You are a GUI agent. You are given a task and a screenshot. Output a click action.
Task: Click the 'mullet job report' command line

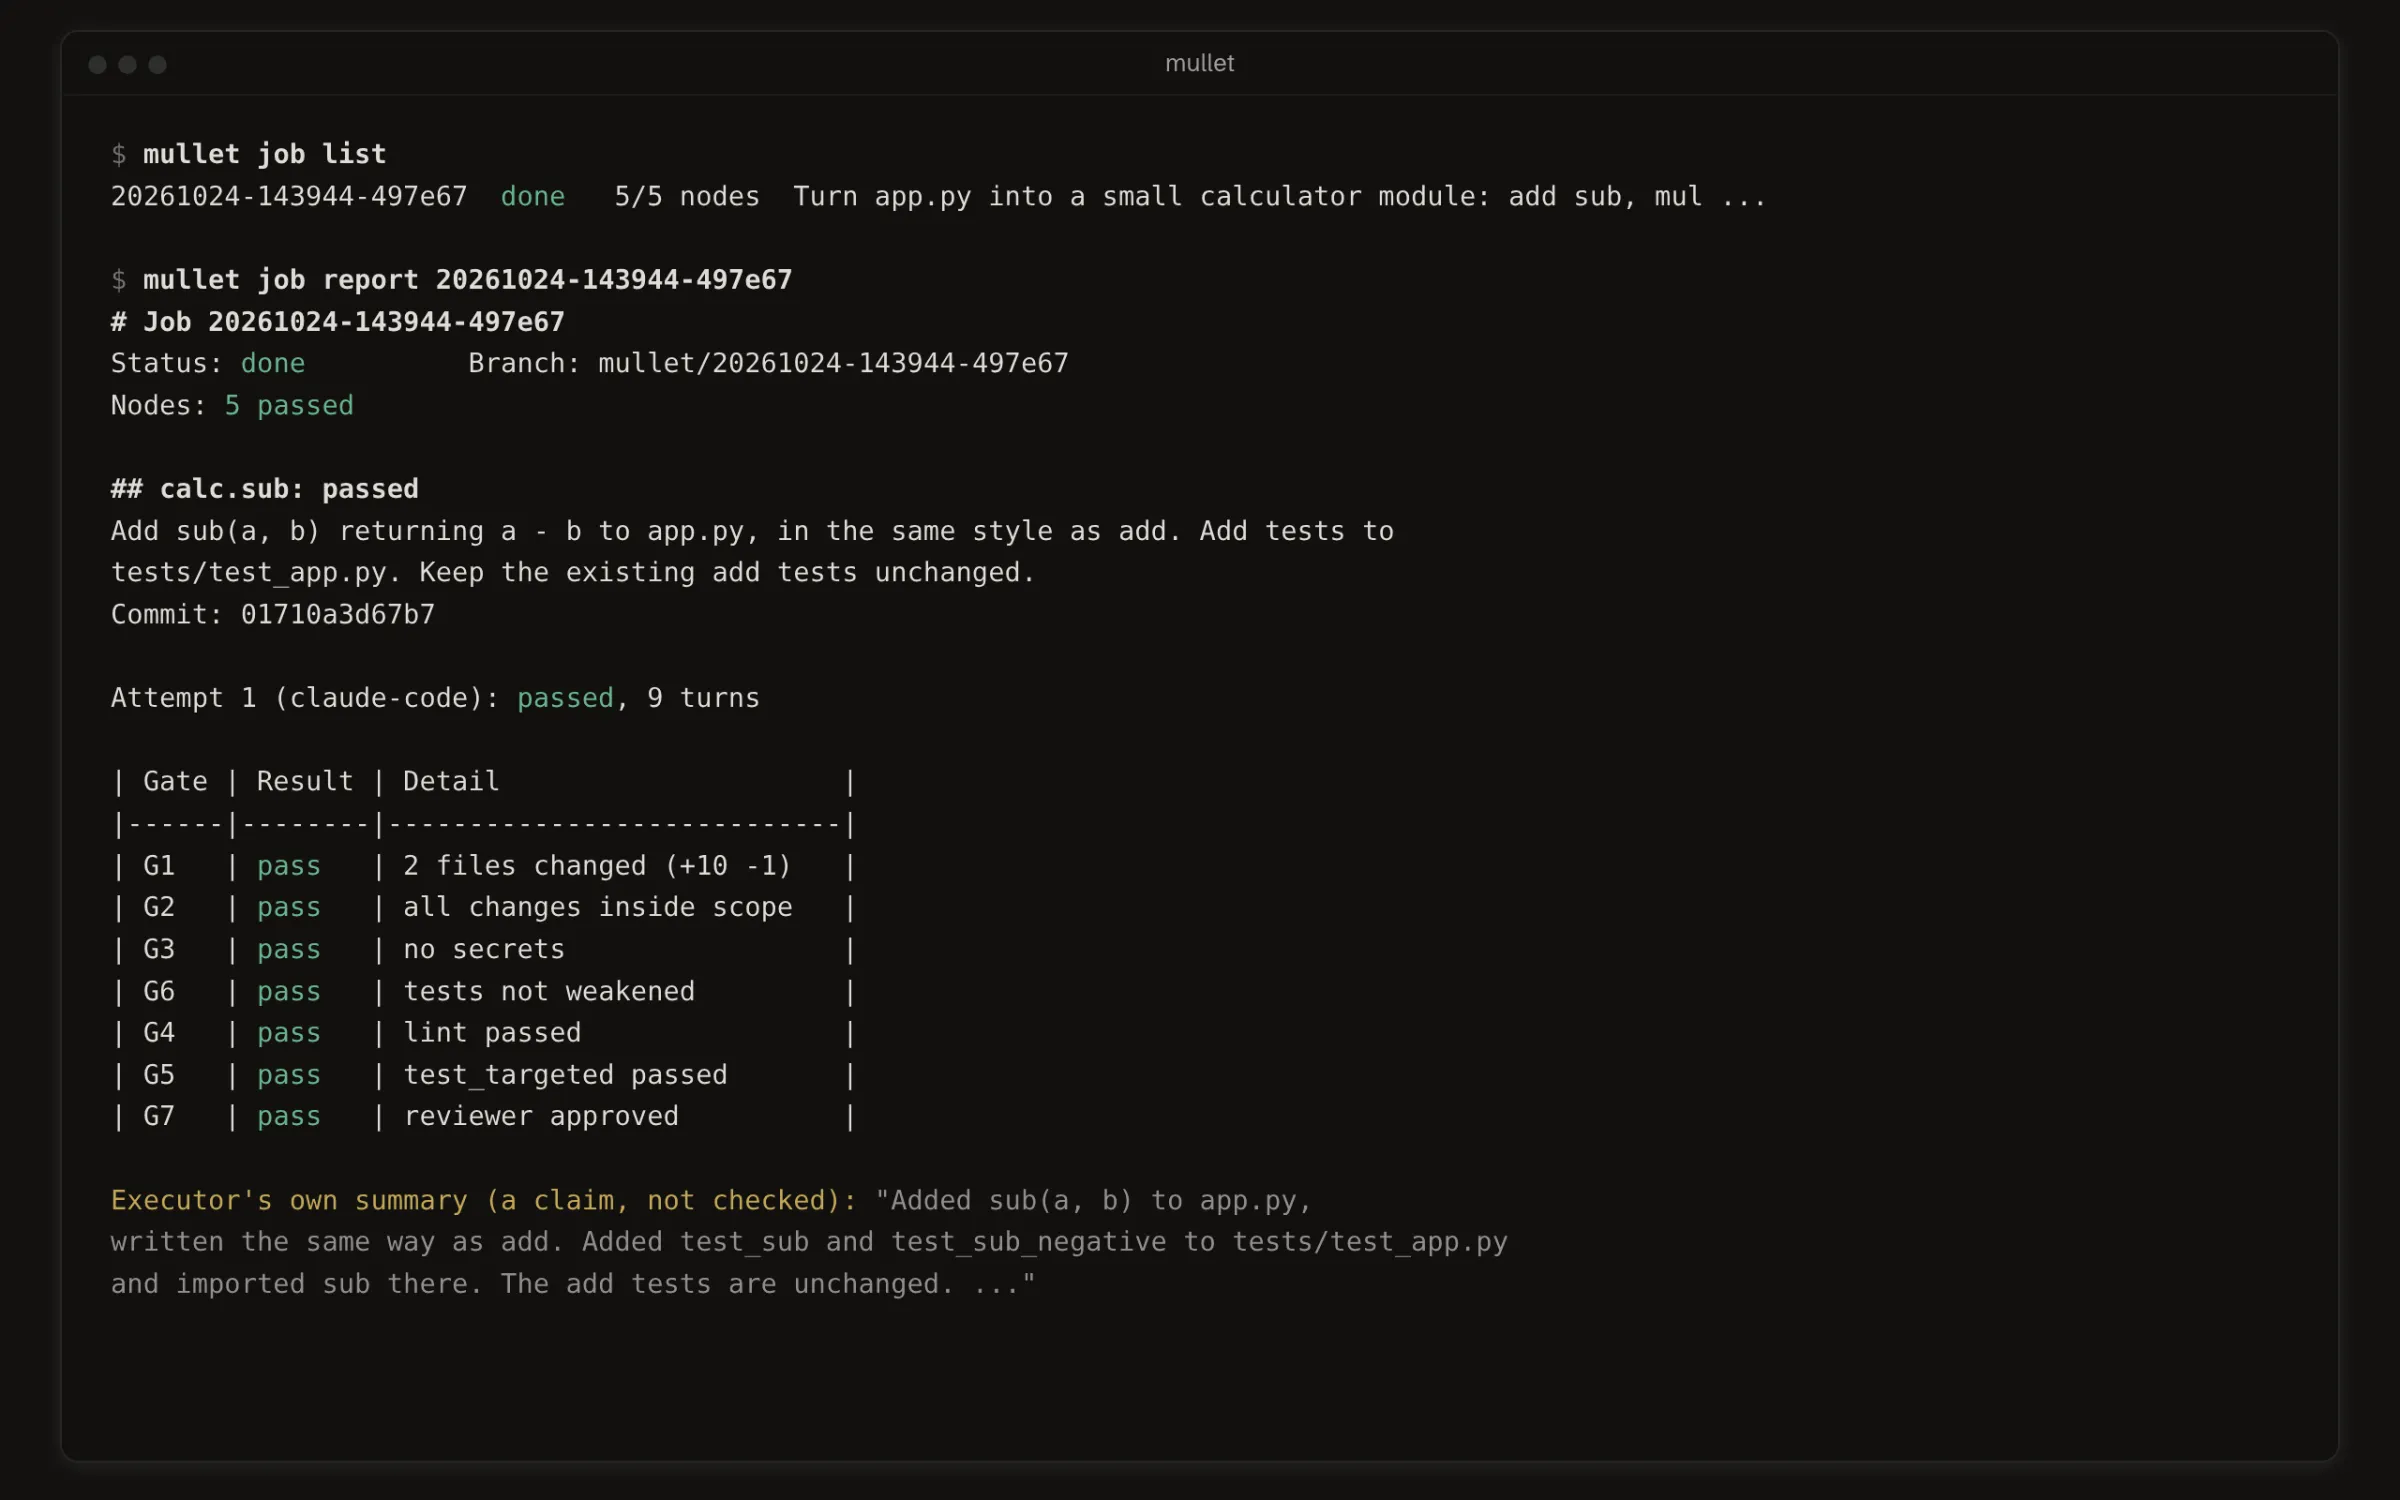[451, 280]
